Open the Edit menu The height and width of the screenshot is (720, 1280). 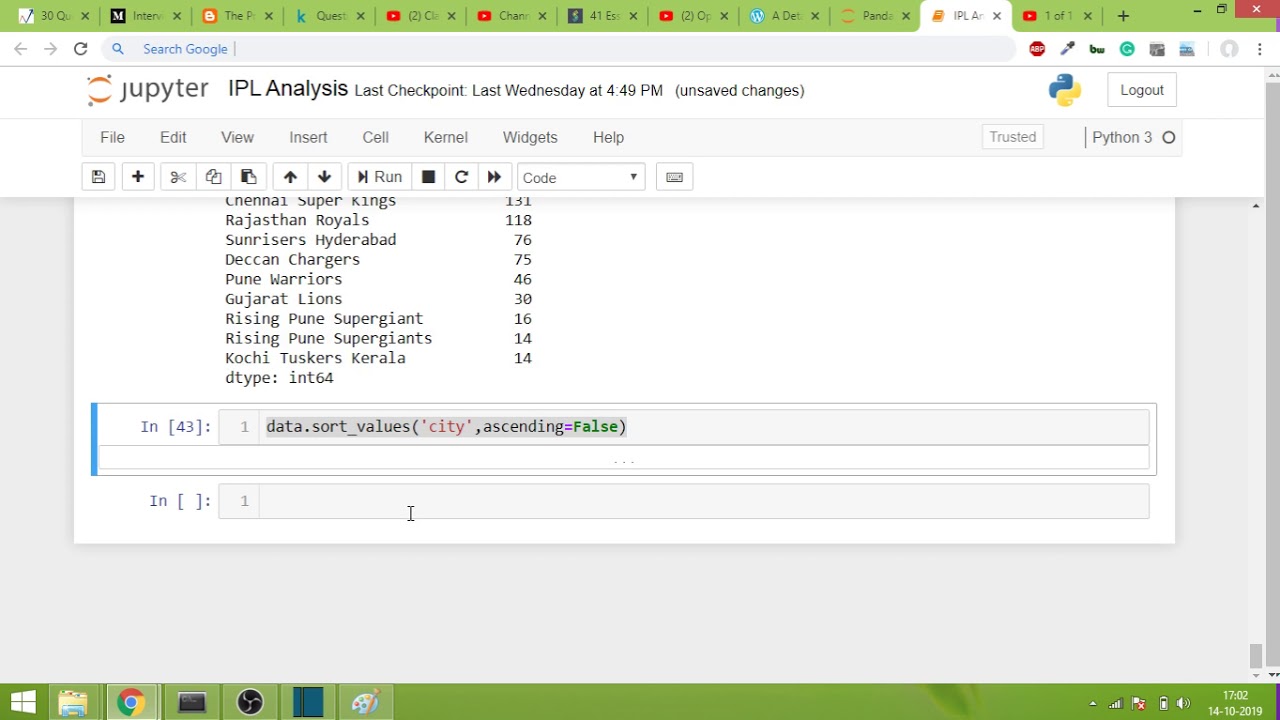173,137
